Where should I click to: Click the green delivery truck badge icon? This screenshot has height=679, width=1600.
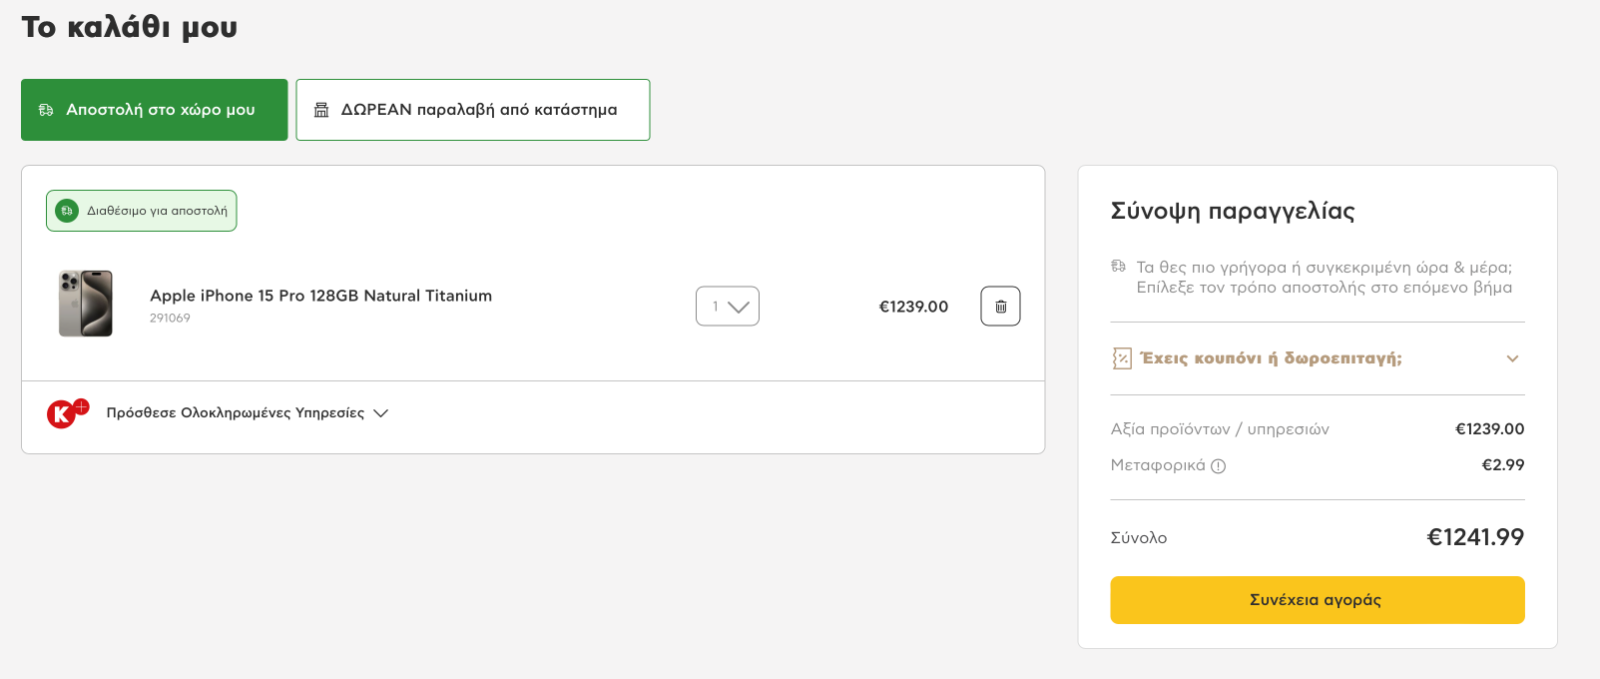click(67, 211)
